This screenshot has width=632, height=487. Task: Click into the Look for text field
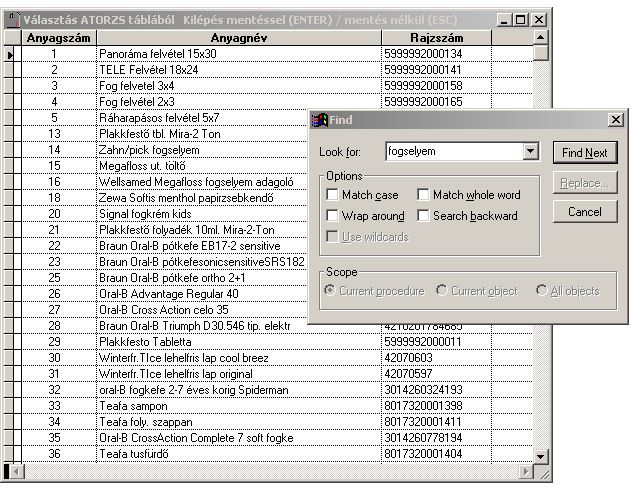click(455, 152)
